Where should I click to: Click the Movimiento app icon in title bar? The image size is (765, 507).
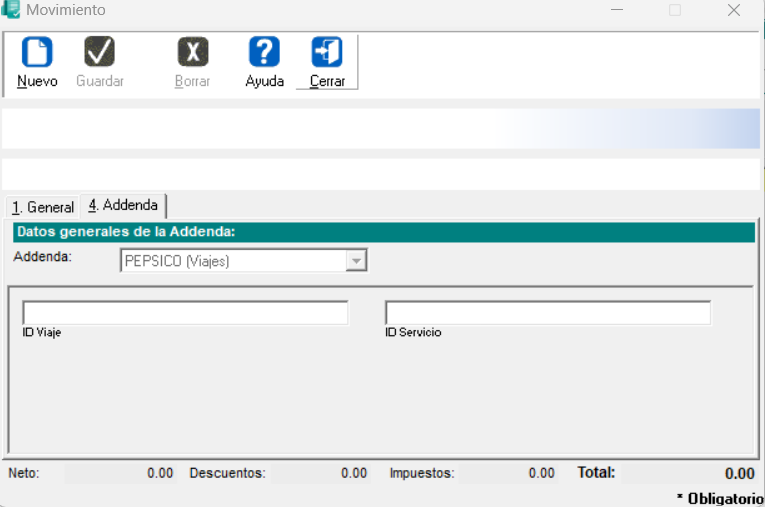11,10
